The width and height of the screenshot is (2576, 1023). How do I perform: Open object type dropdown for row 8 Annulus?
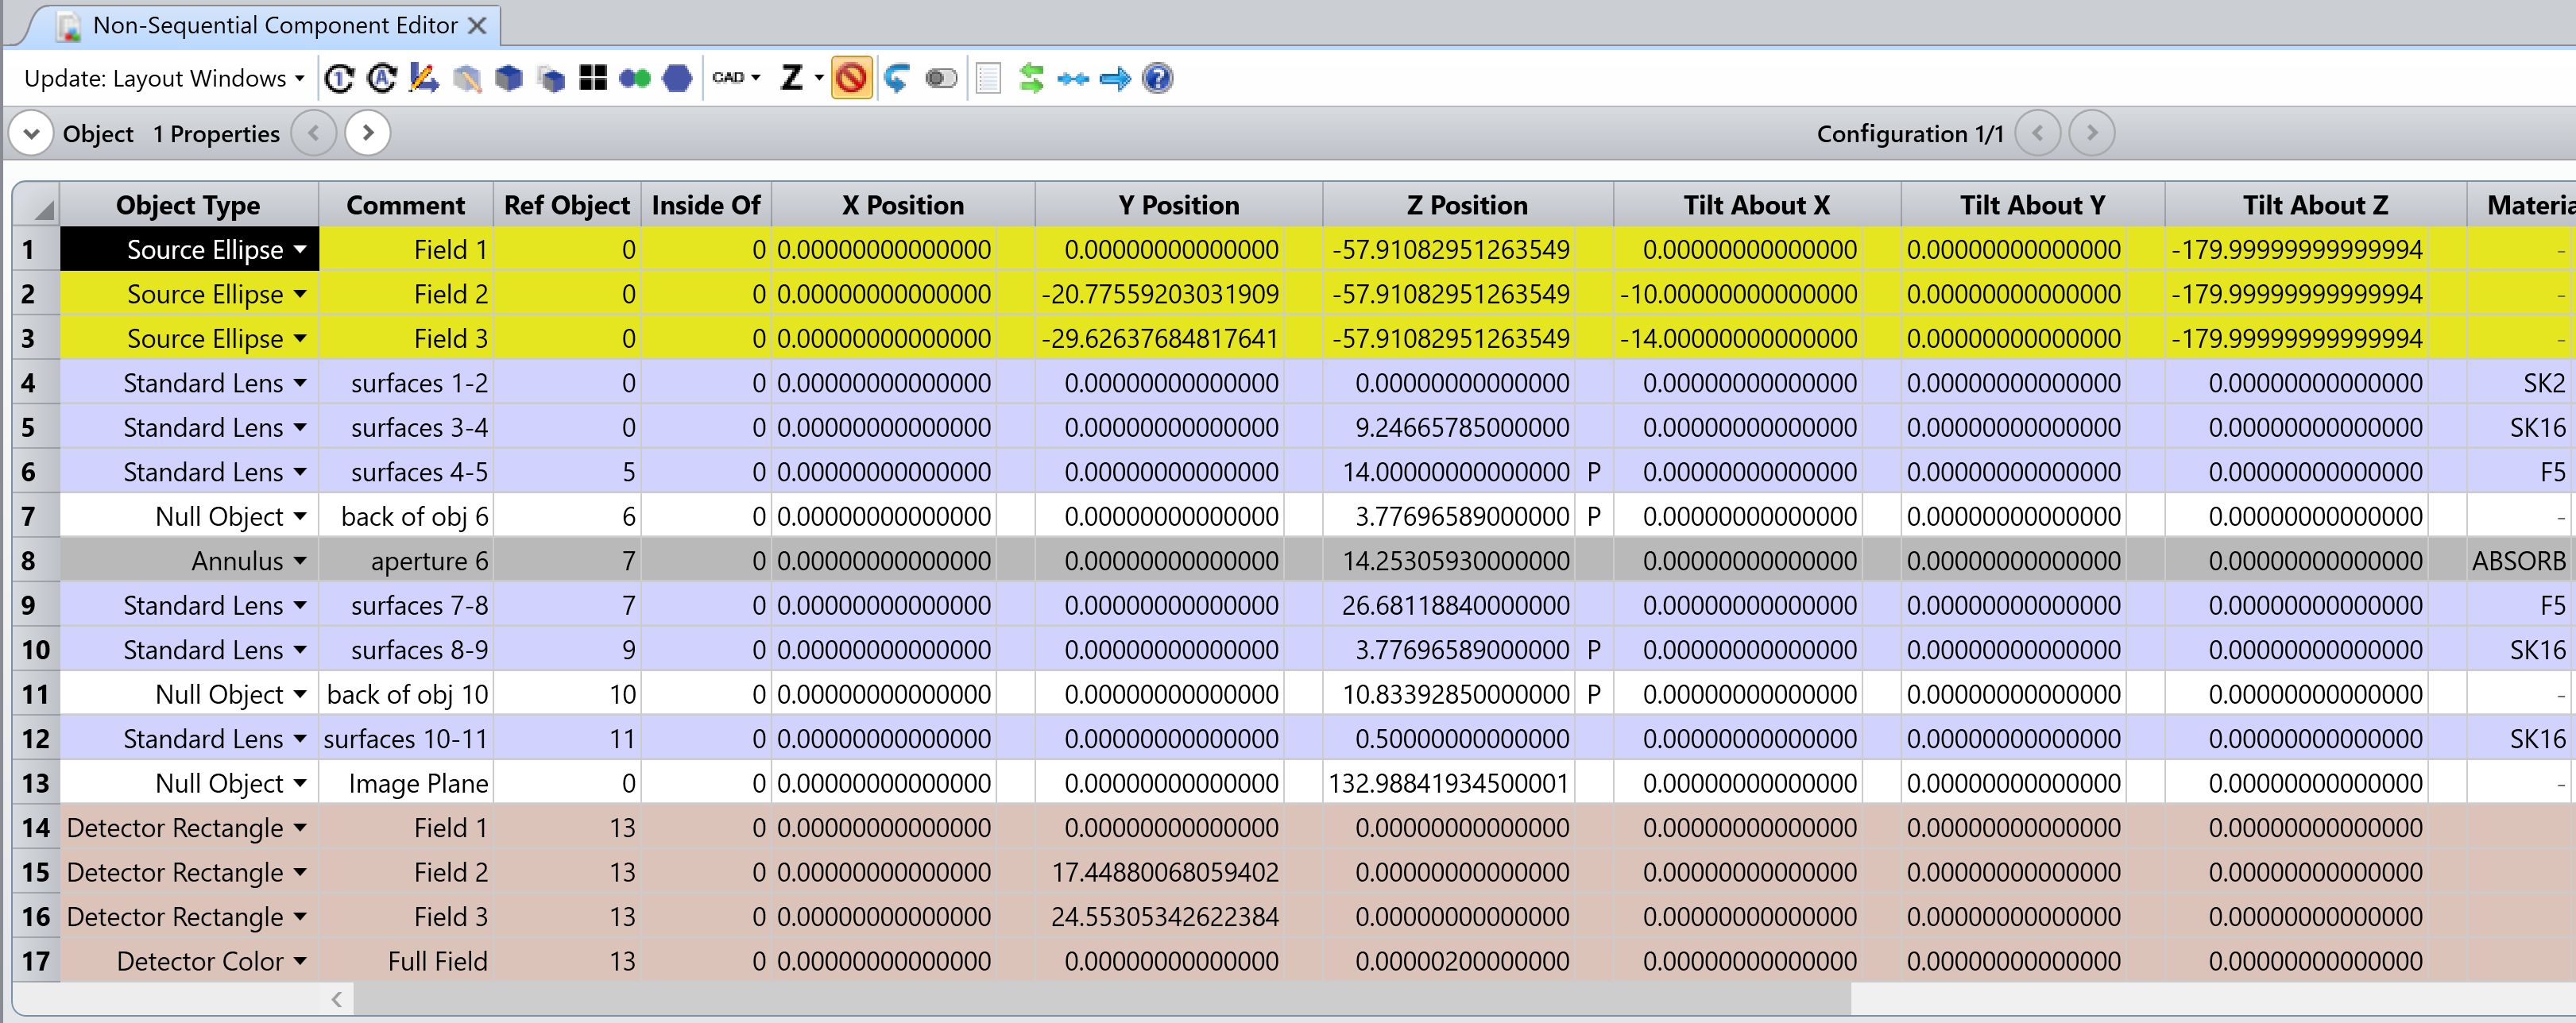300,561
